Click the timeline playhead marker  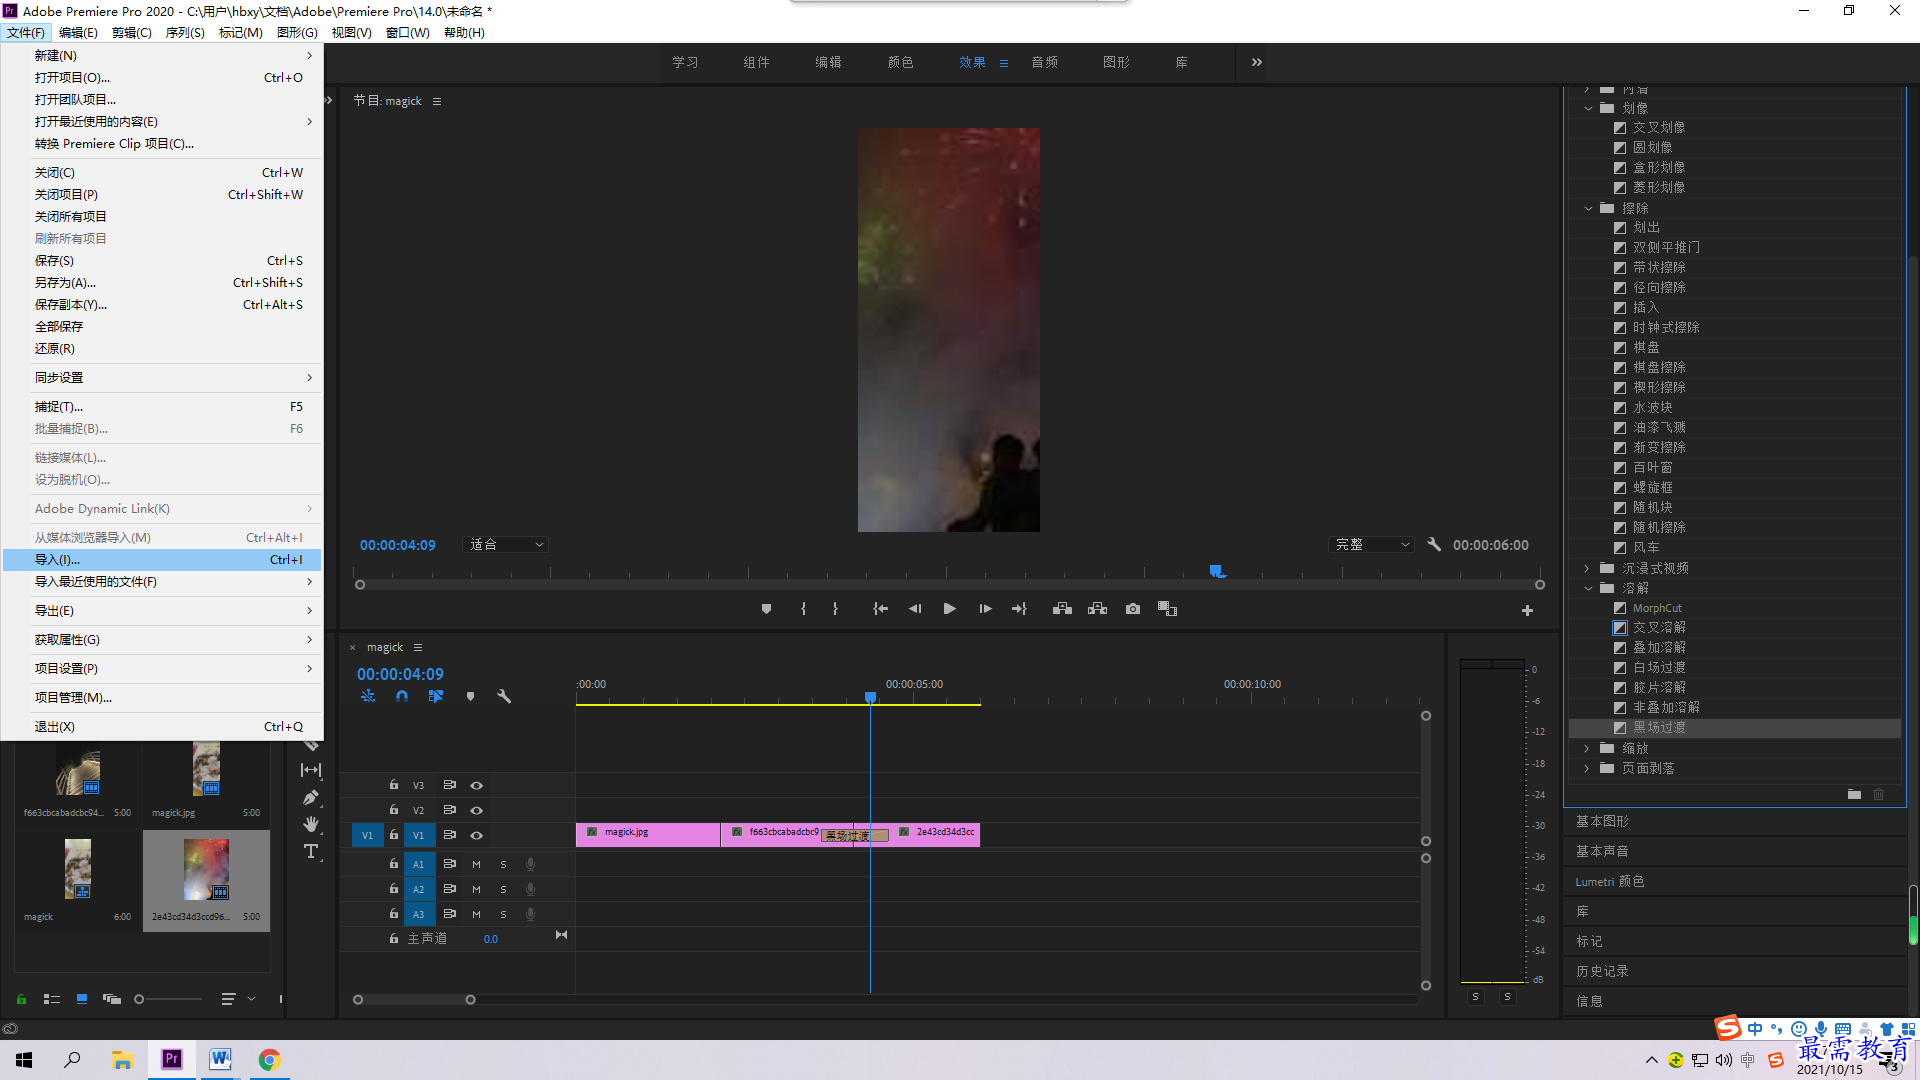pyautogui.click(x=870, y=697)
